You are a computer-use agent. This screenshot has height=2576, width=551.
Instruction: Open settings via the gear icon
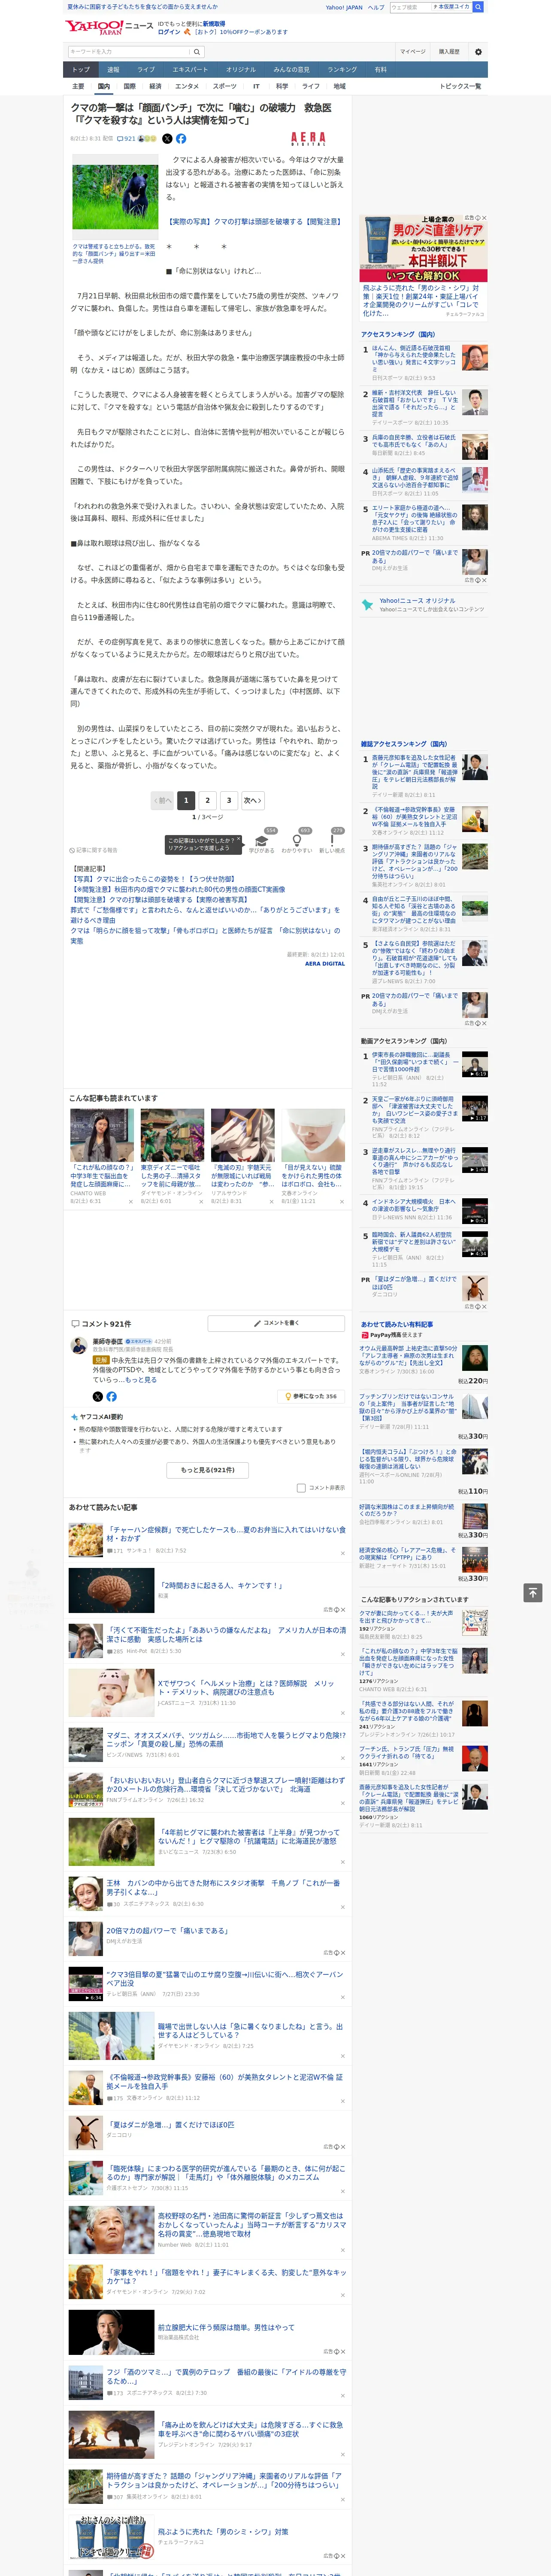coord(478,51)
